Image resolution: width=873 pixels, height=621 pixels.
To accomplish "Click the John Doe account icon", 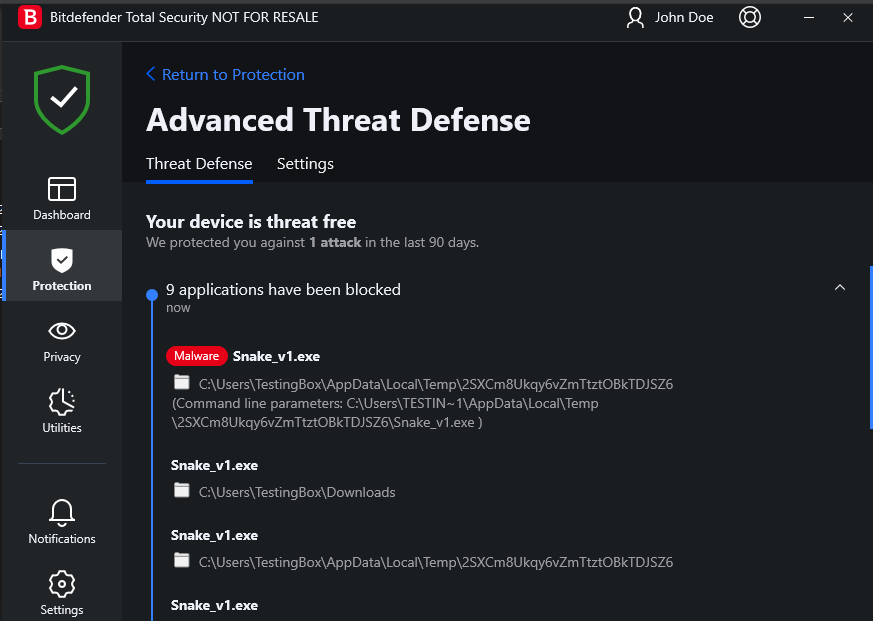I will click(636, 17).
